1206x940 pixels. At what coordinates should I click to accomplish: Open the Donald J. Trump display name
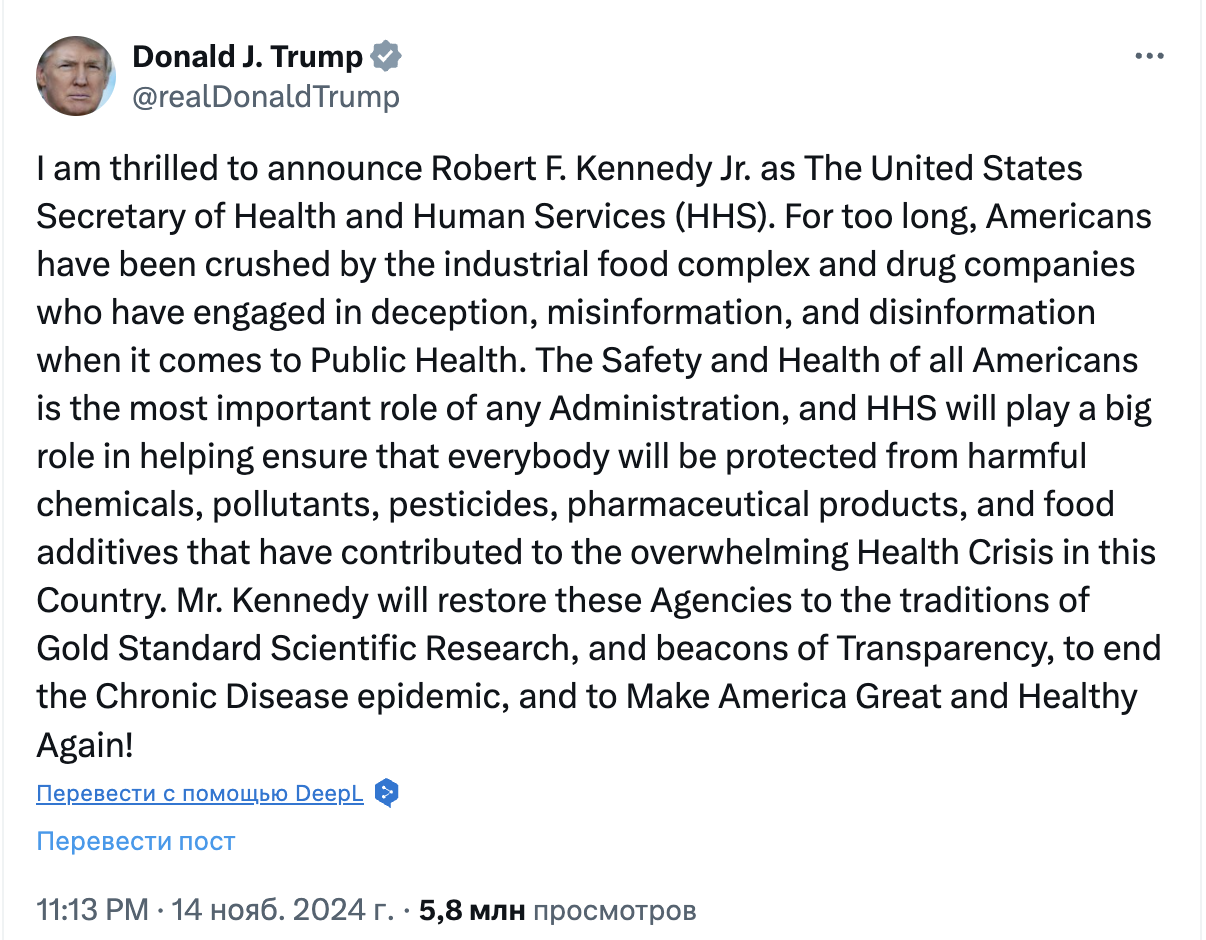pyautogui.click(x=247, y=57)
